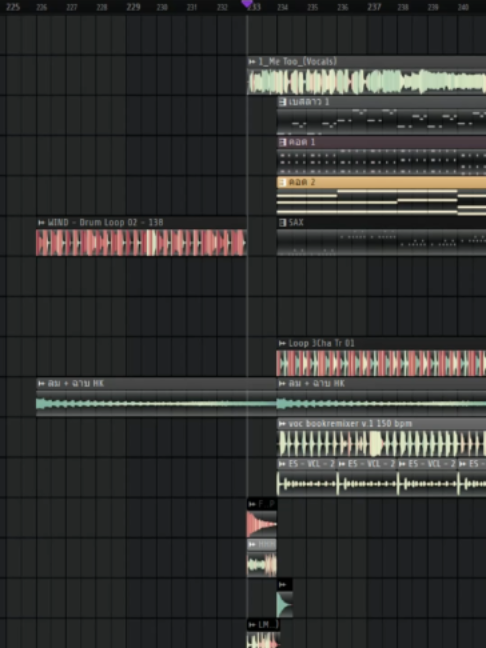The image size is (486, 648).
Task: Open clip icon of the LM..) audio clip
Action: 252,624
